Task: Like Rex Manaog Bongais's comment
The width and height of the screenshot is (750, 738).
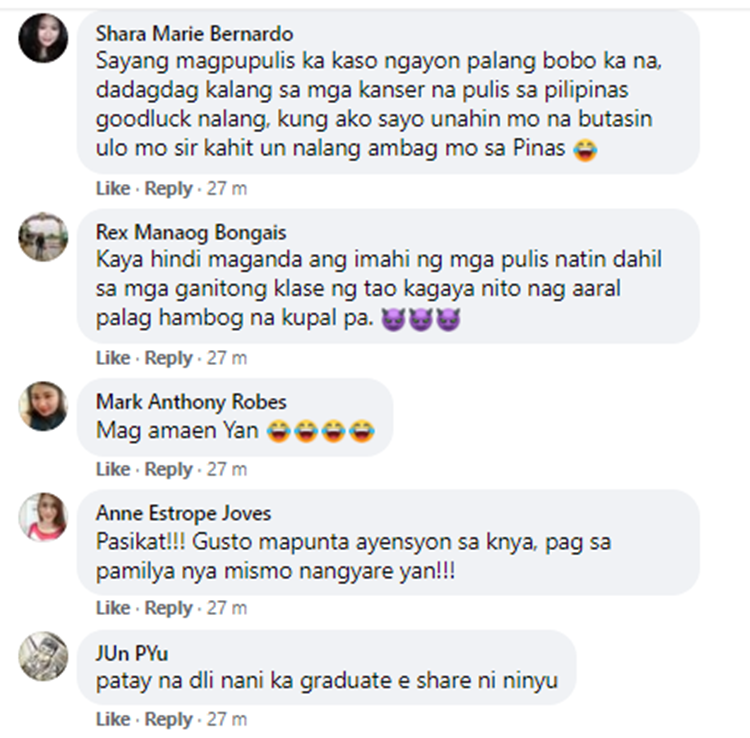Action: tap(113, 358)
